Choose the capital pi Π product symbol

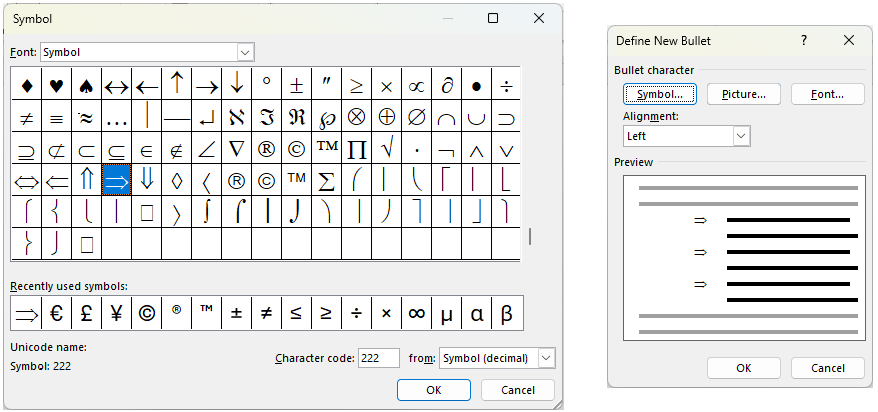356,148
